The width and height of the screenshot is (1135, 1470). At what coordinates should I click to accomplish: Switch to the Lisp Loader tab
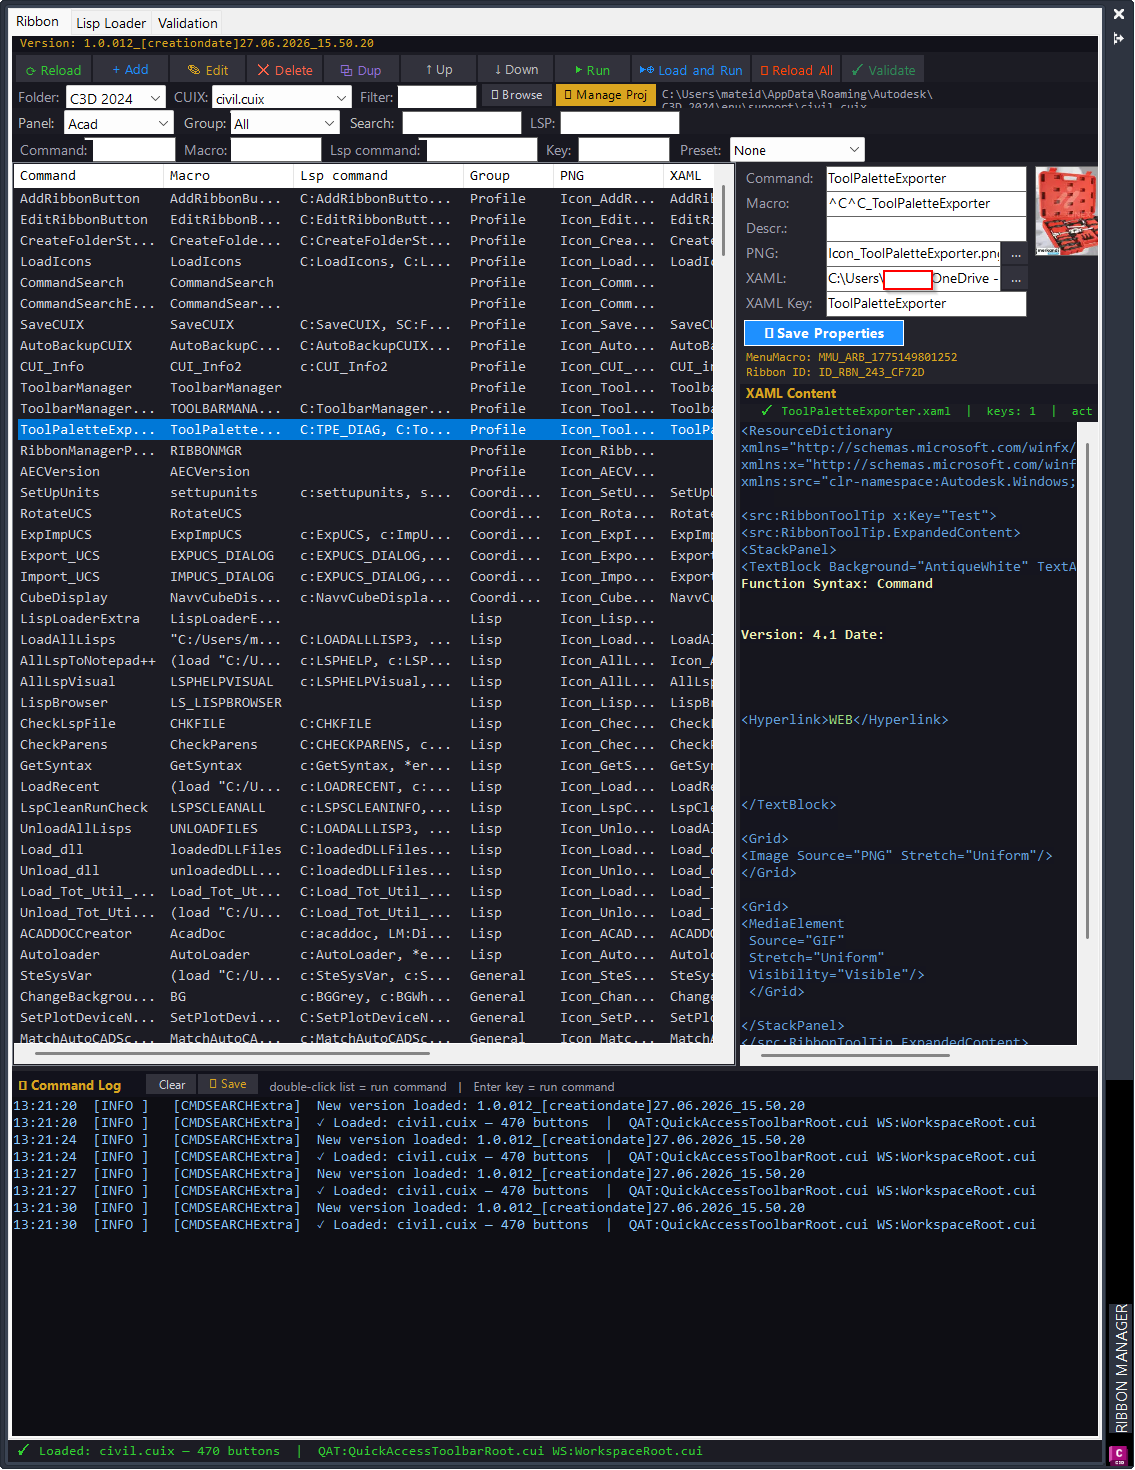(111, 23)
